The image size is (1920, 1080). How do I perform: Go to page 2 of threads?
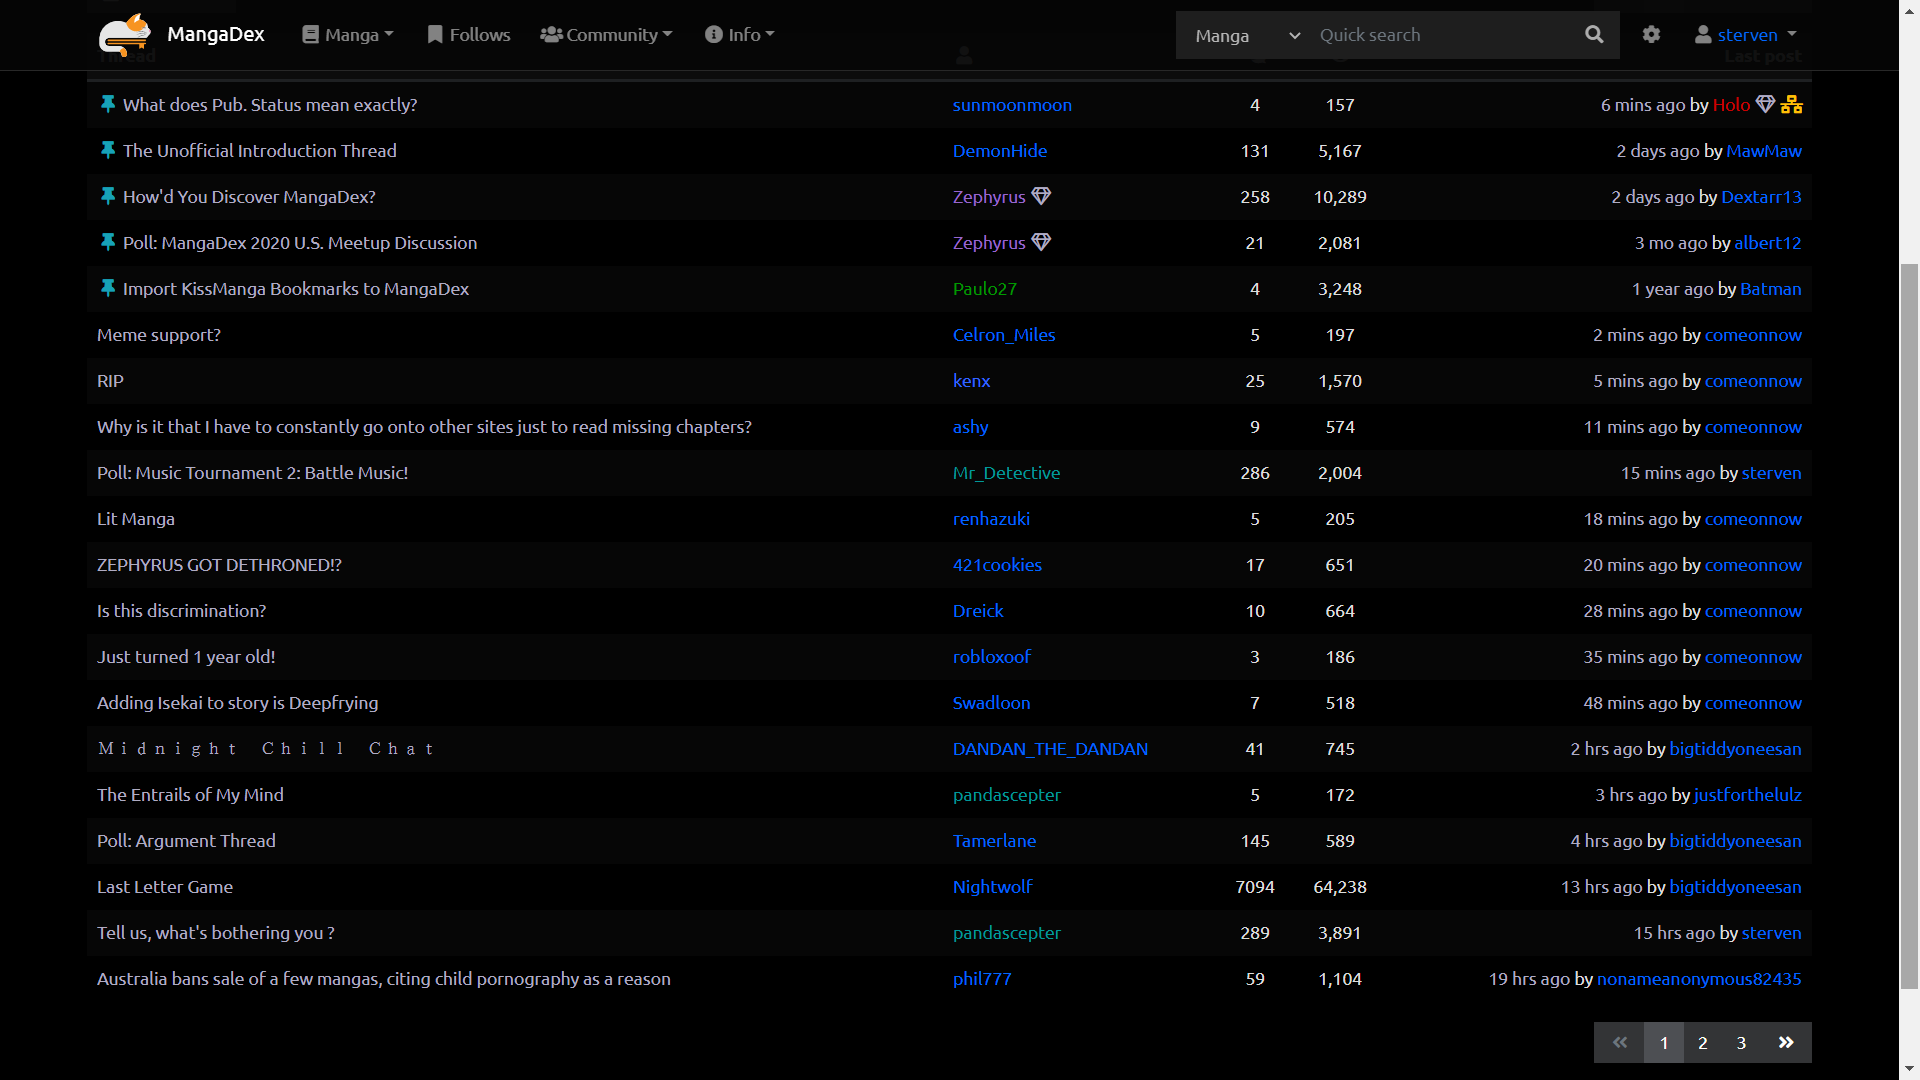point(1703,1042)
